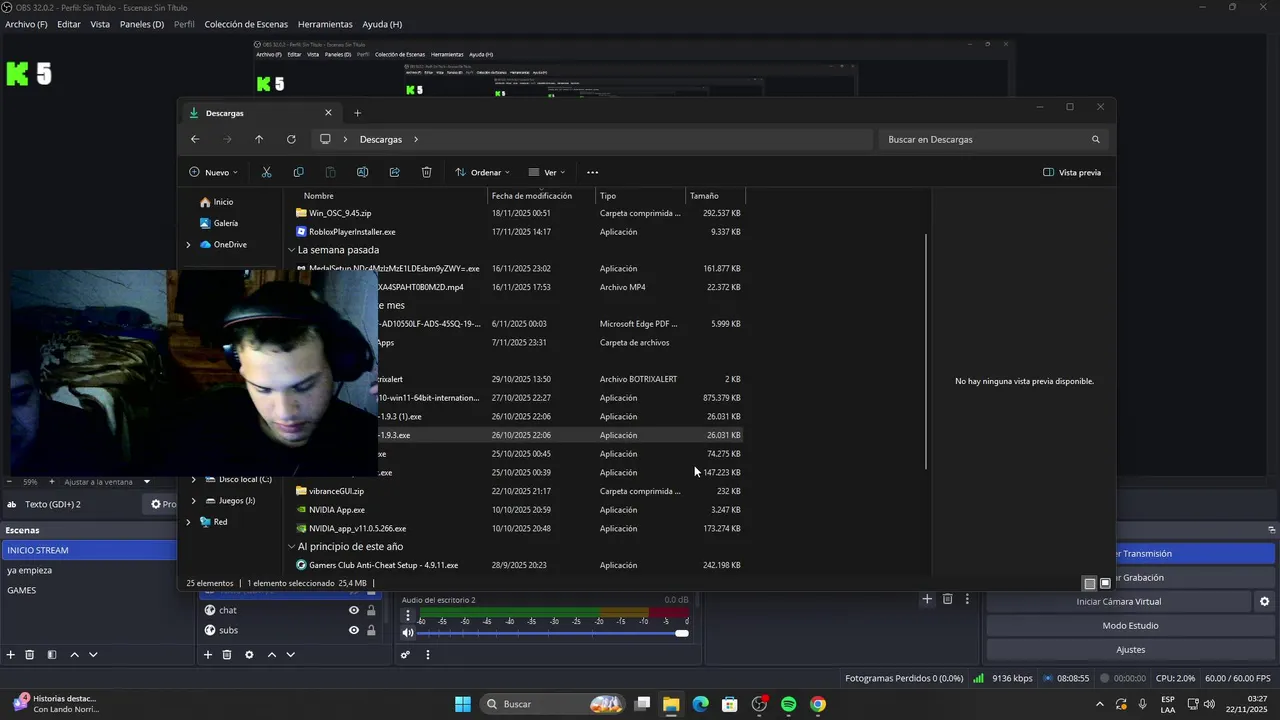Open the three-dot more options in Explorer toolbar
This screenshot has height=720, width=1280.
point(592,172)
